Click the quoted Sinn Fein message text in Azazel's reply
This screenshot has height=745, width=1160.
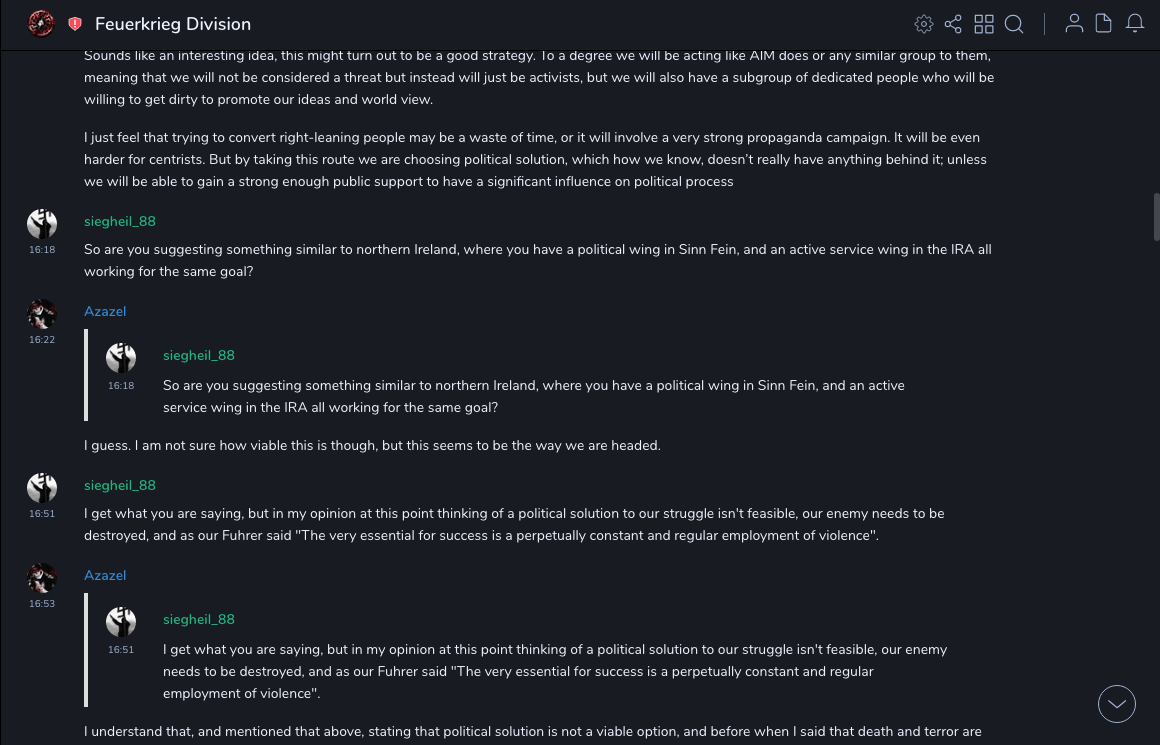coord(533,396)
